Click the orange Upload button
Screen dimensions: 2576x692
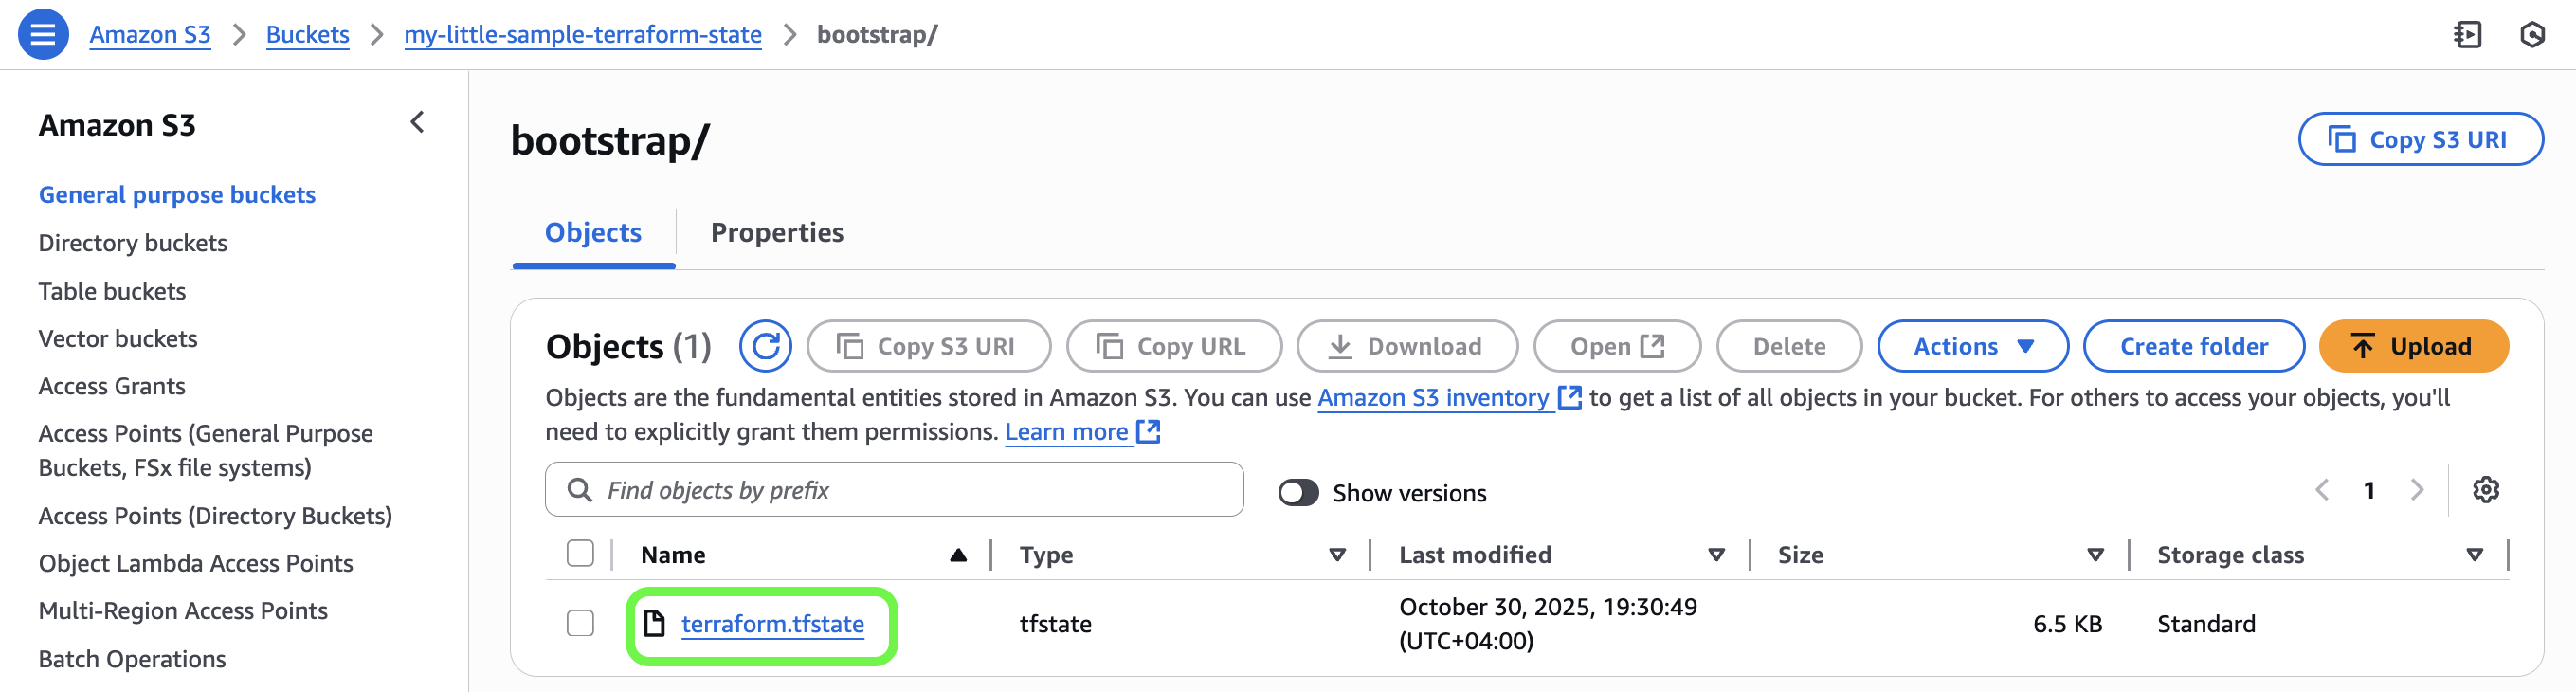(x=2413, y=346)
